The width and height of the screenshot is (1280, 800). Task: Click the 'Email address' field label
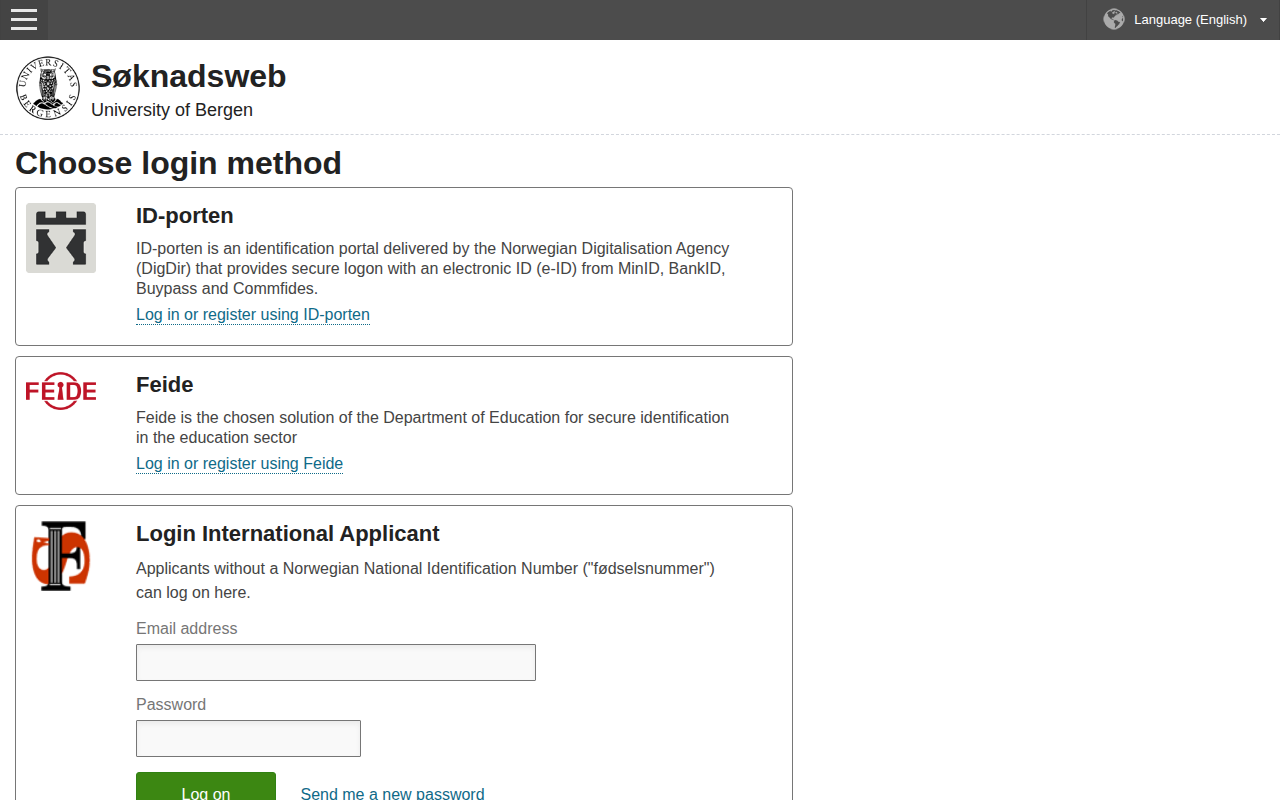(x=186, y=629)
